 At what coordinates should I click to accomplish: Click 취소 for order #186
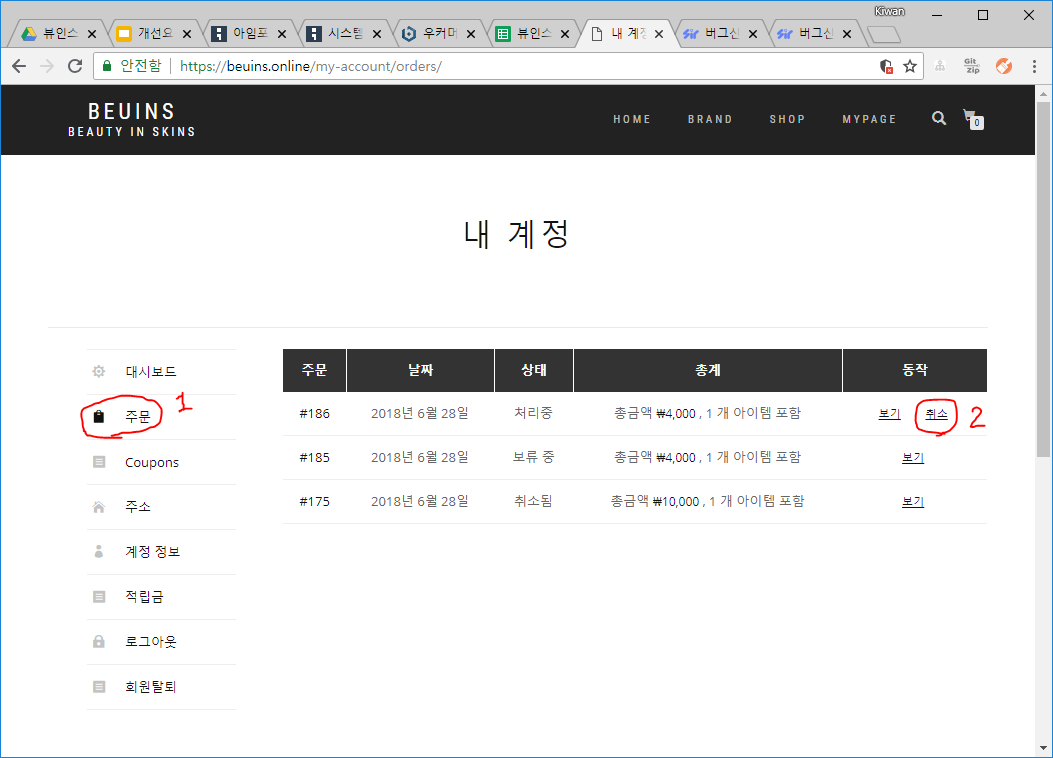coord(936,414)
